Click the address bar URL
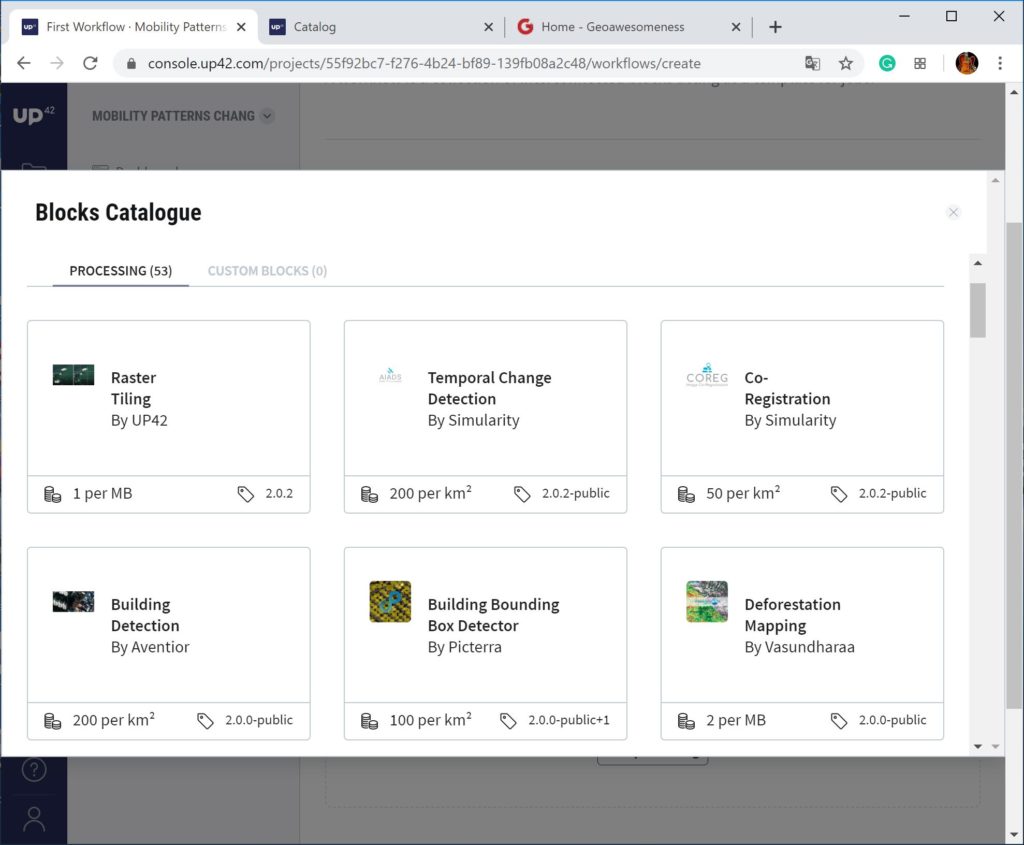This screenshot has height=845, width=1024. (x=424, y=63)
